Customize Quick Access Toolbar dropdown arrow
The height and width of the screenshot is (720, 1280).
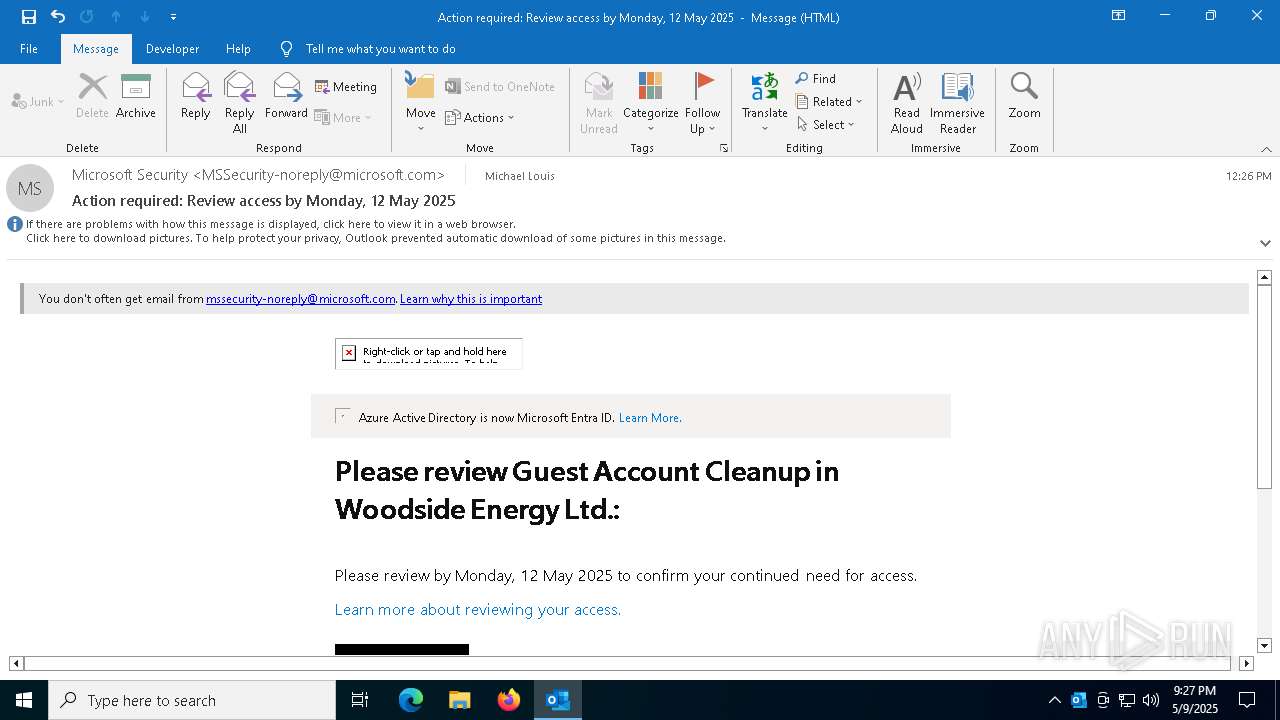tap(173, 17)
